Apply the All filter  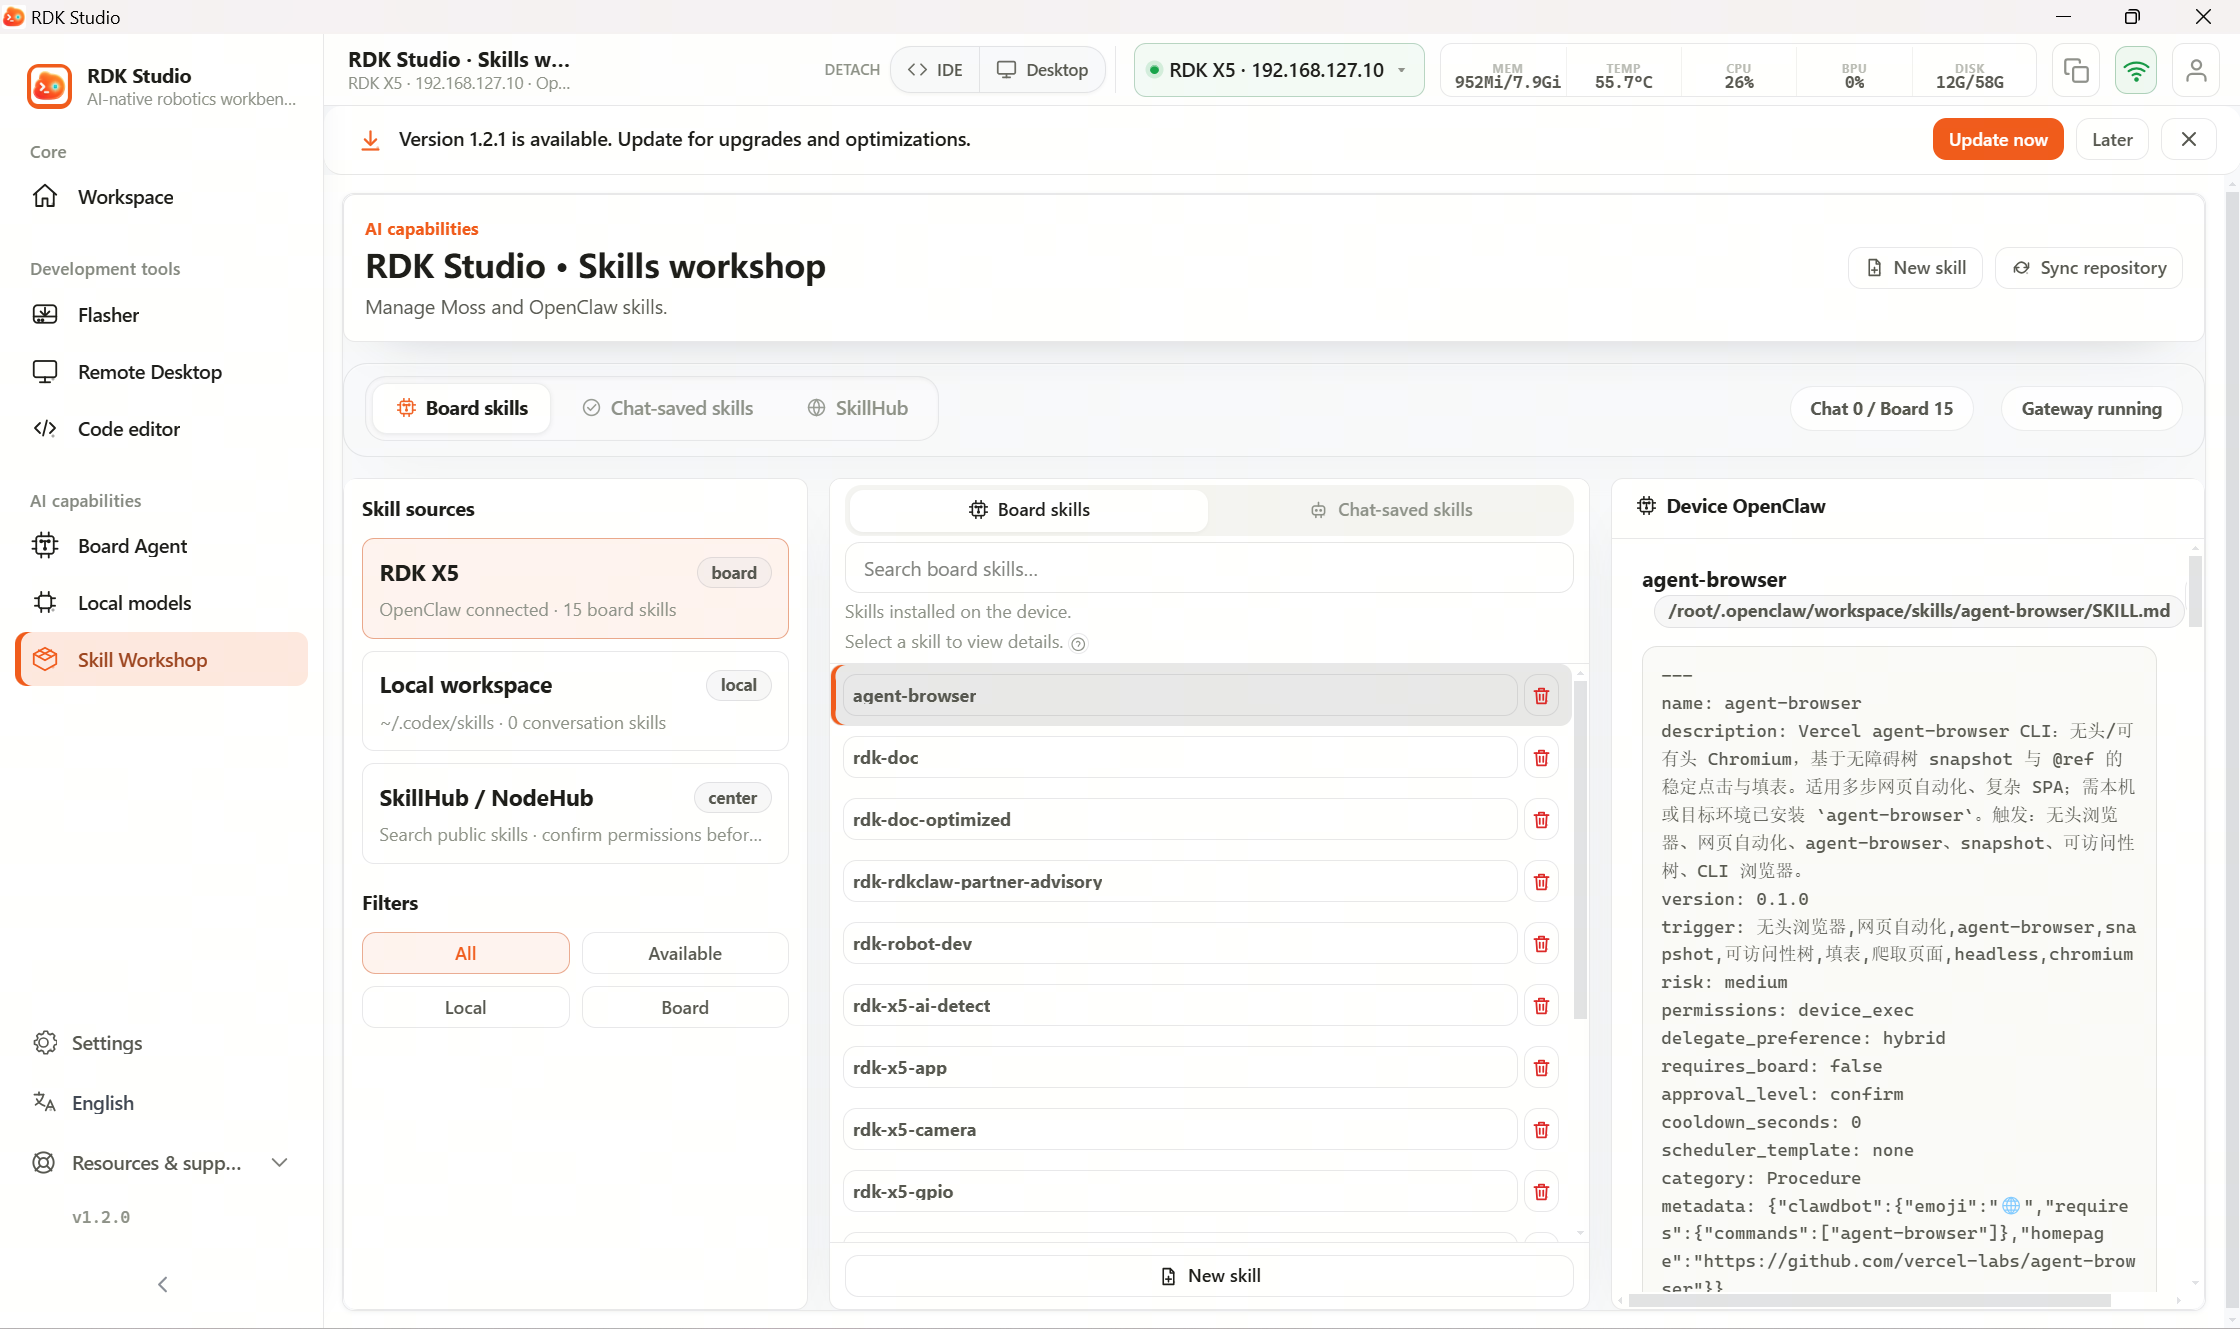(x=465, y=953)
